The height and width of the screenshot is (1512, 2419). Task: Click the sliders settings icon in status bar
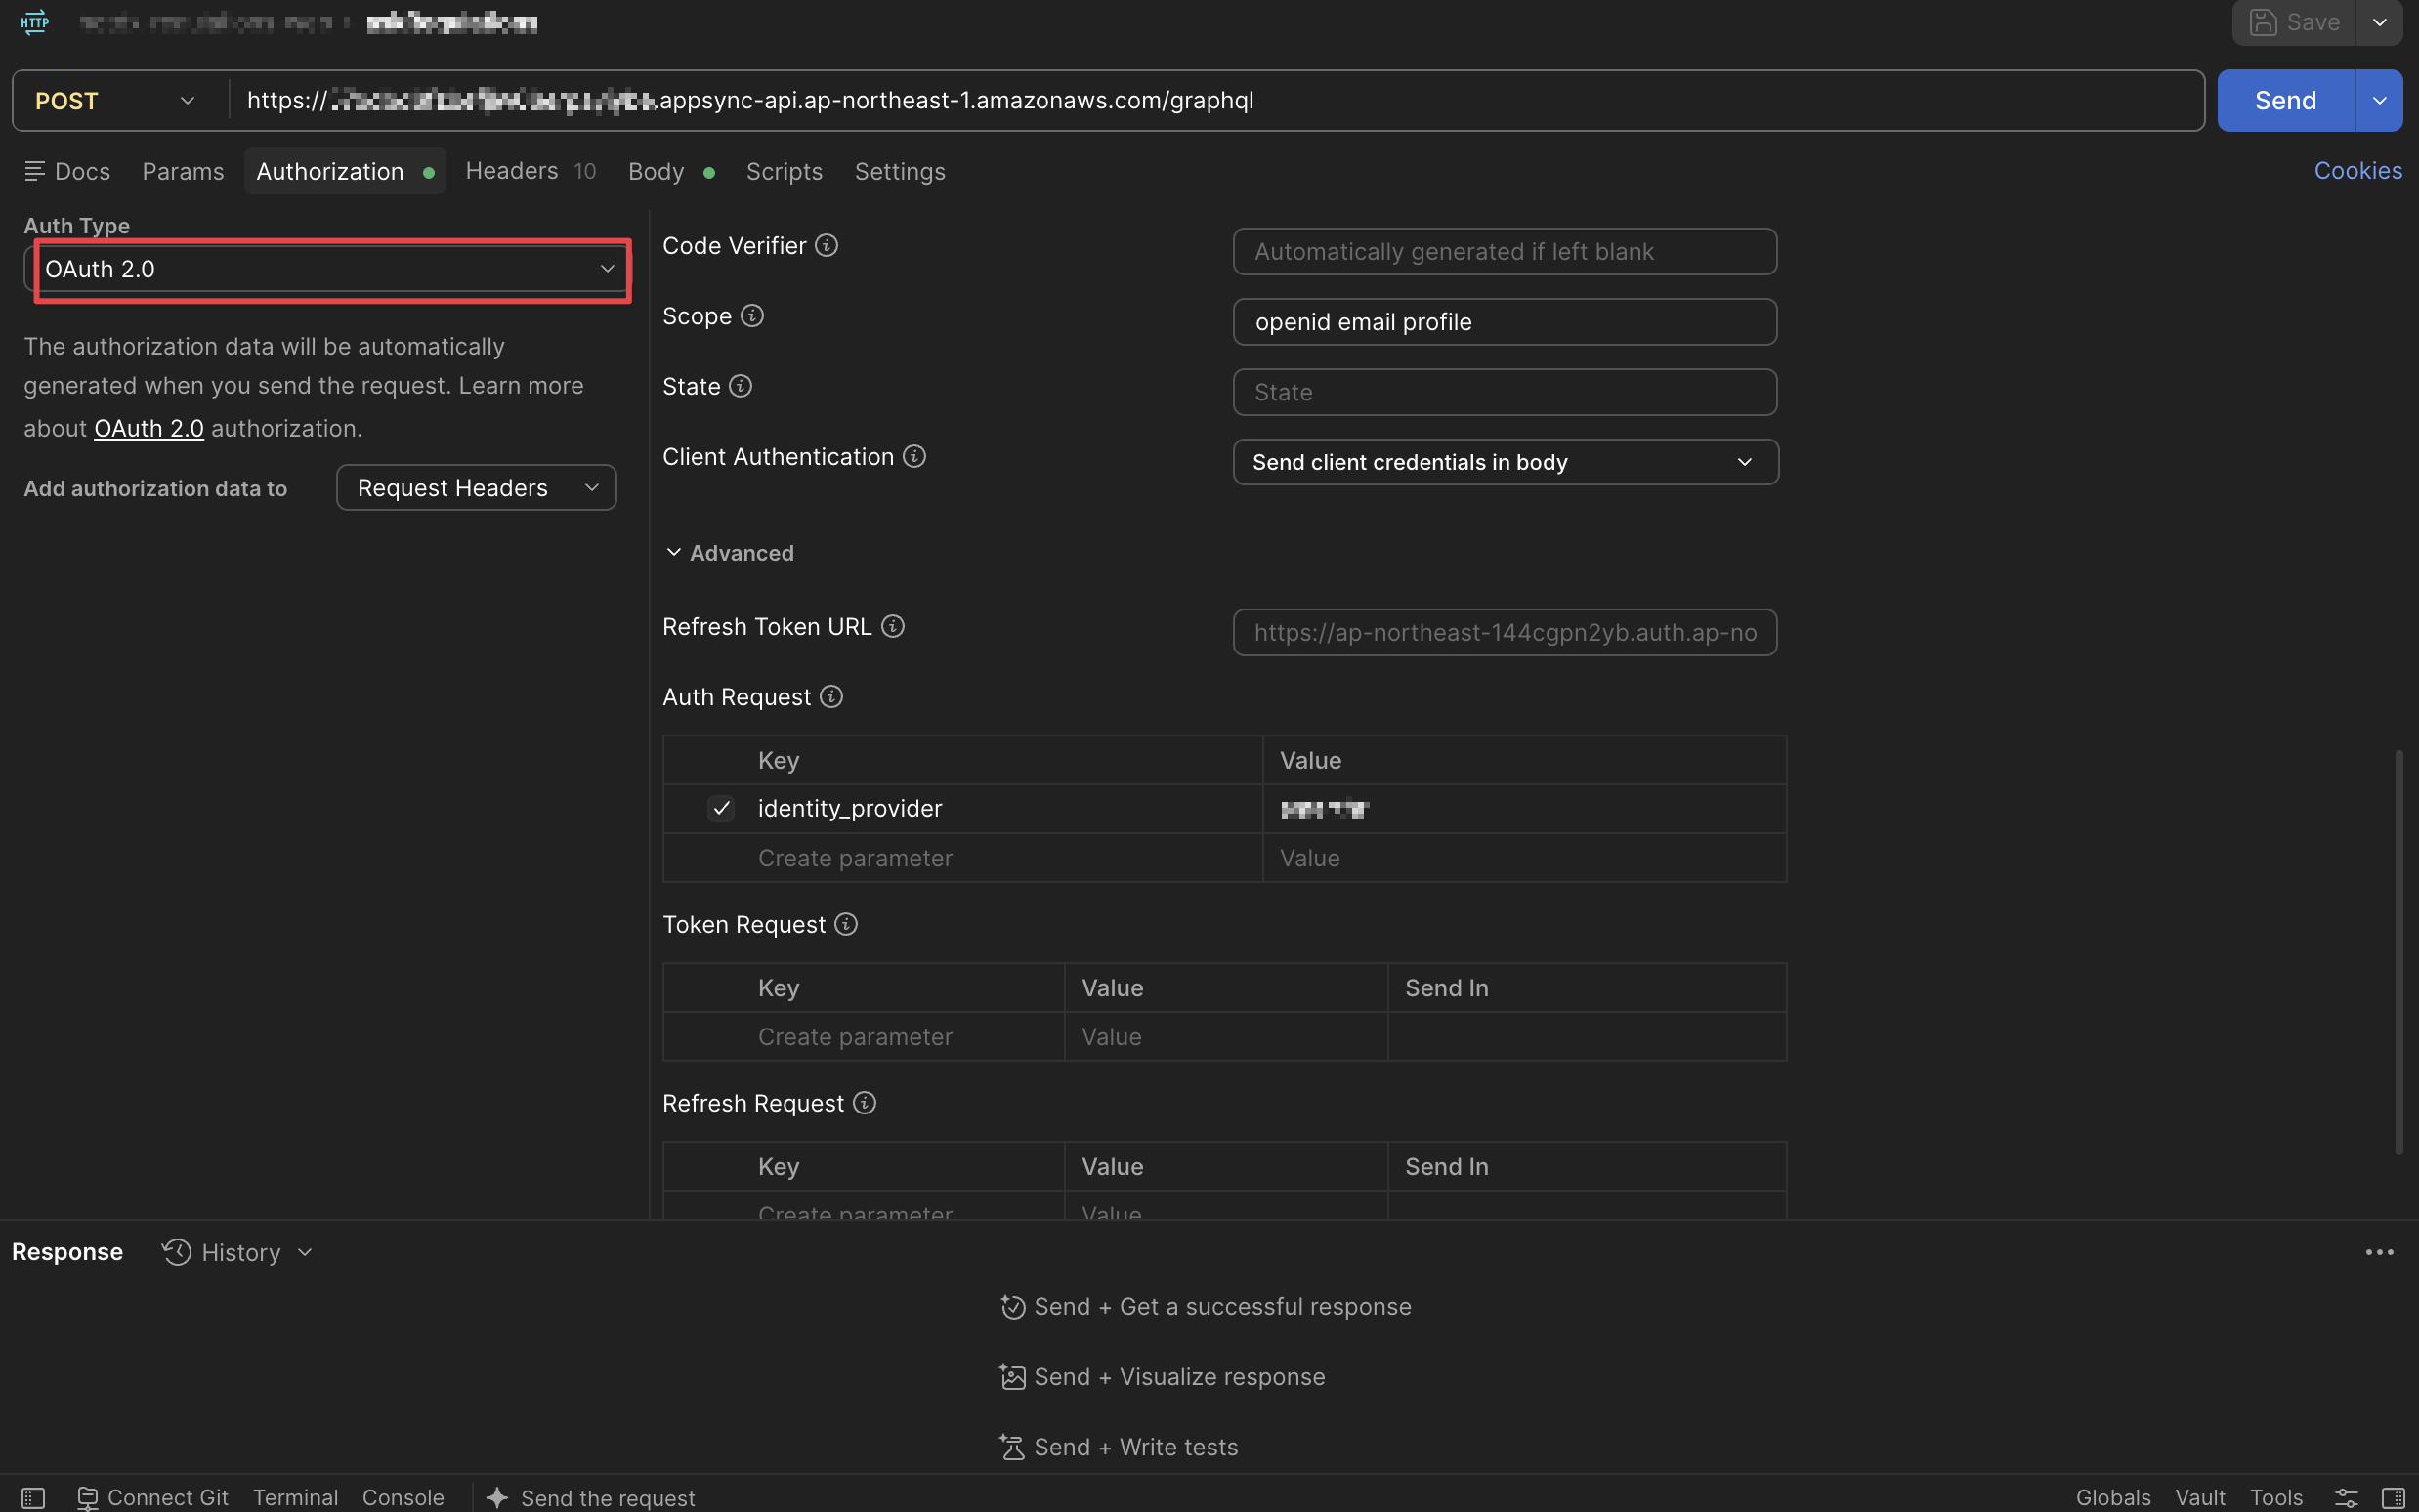coord(2345,1497)
